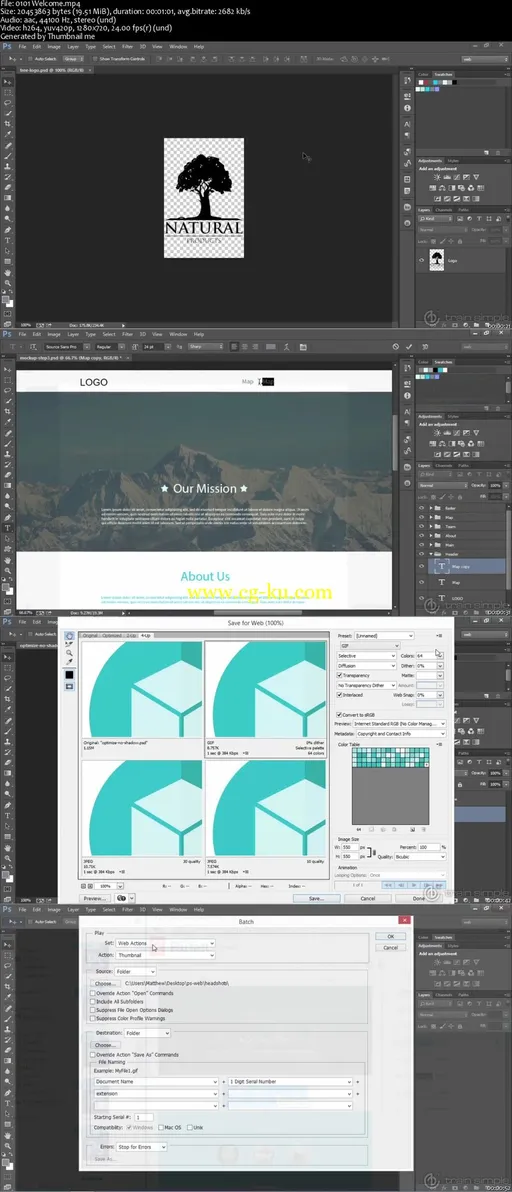Image resolution: width=512 pixels, height=1192 pixels.
Task: Open the Optimize flyout menu beside Preset
Action: 439,636
